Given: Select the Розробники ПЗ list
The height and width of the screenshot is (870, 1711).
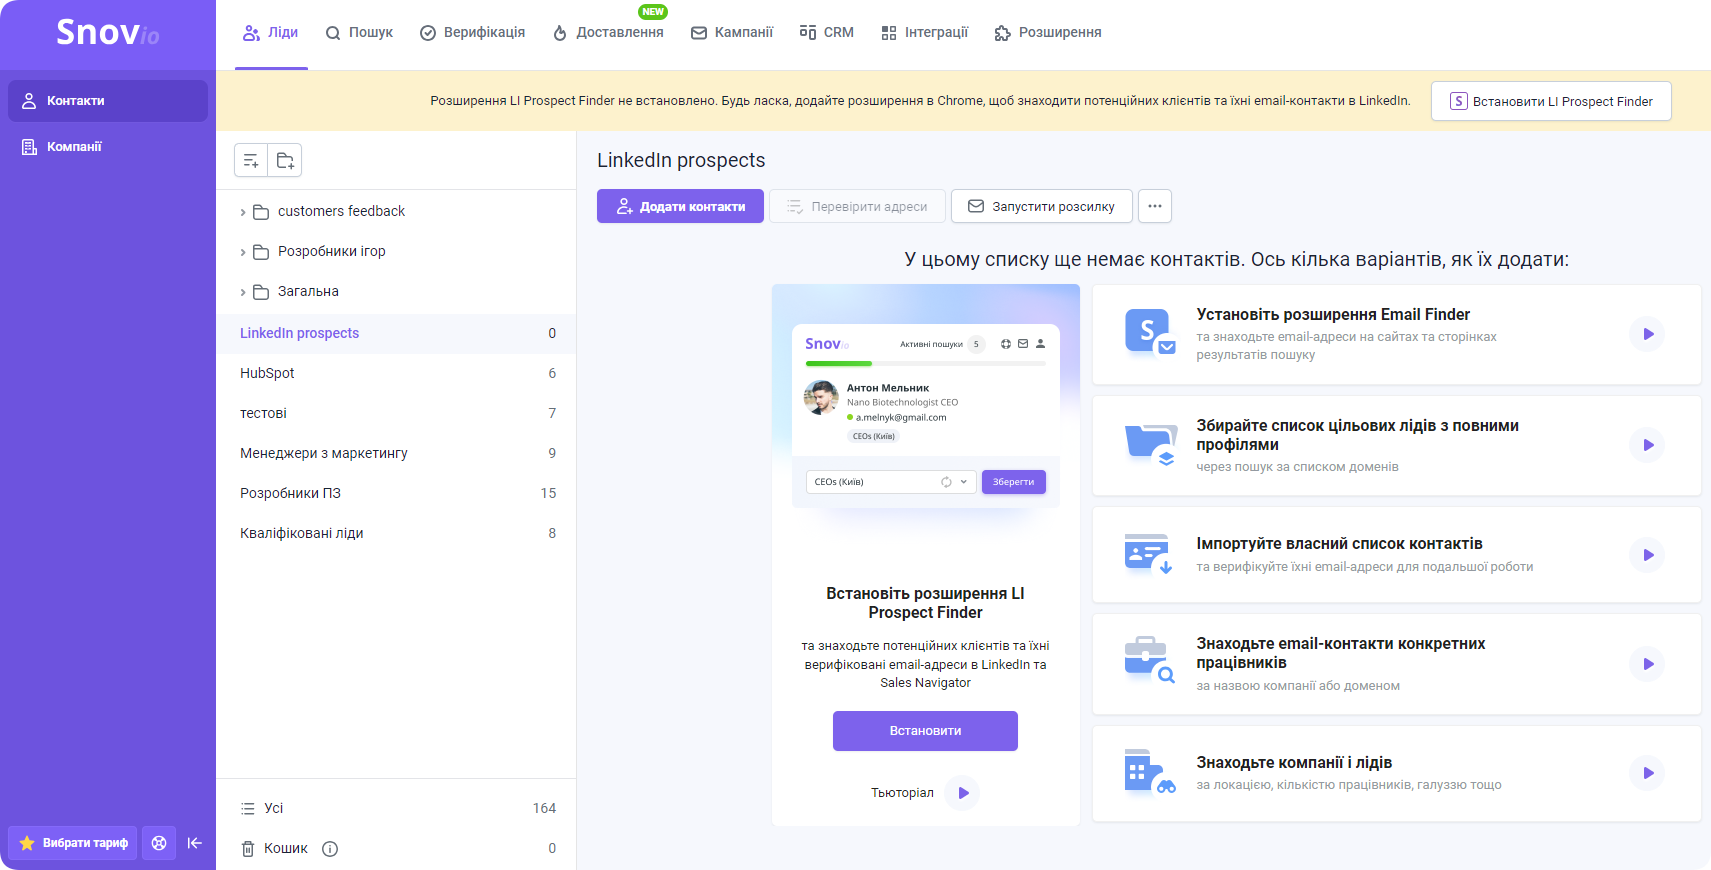Looking at the screenshot, I should tap(396, 493).
